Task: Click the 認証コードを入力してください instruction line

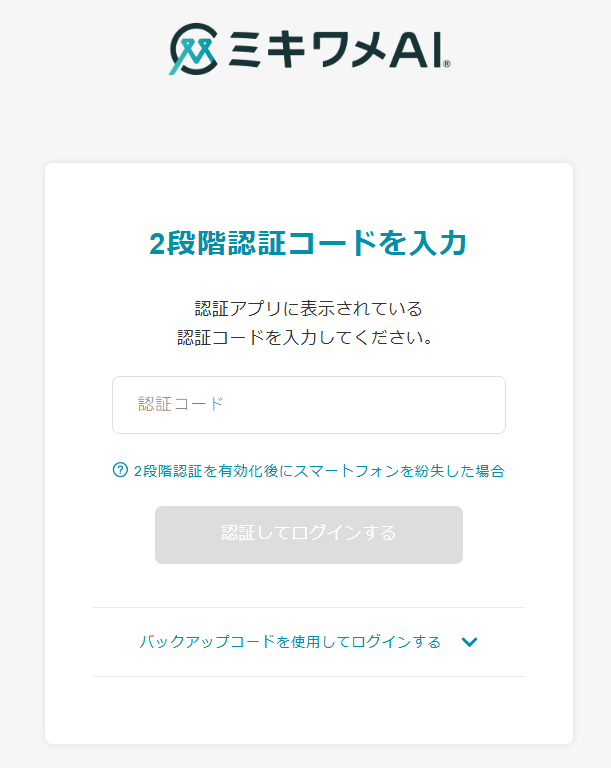Action: (308, 338)
